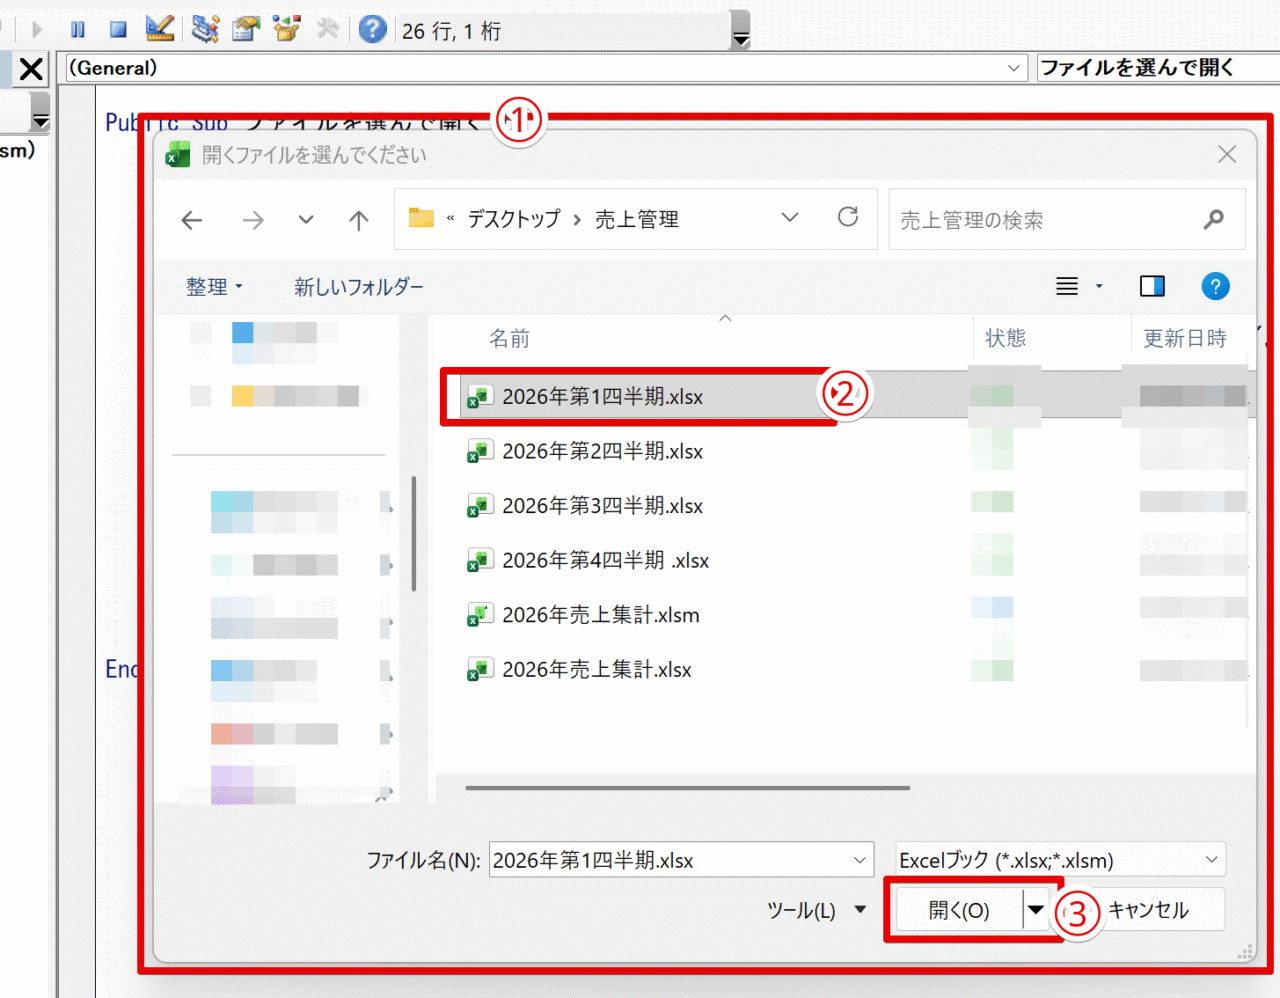
Task: Click the キャンセル button
Action: pos(1148,910)
